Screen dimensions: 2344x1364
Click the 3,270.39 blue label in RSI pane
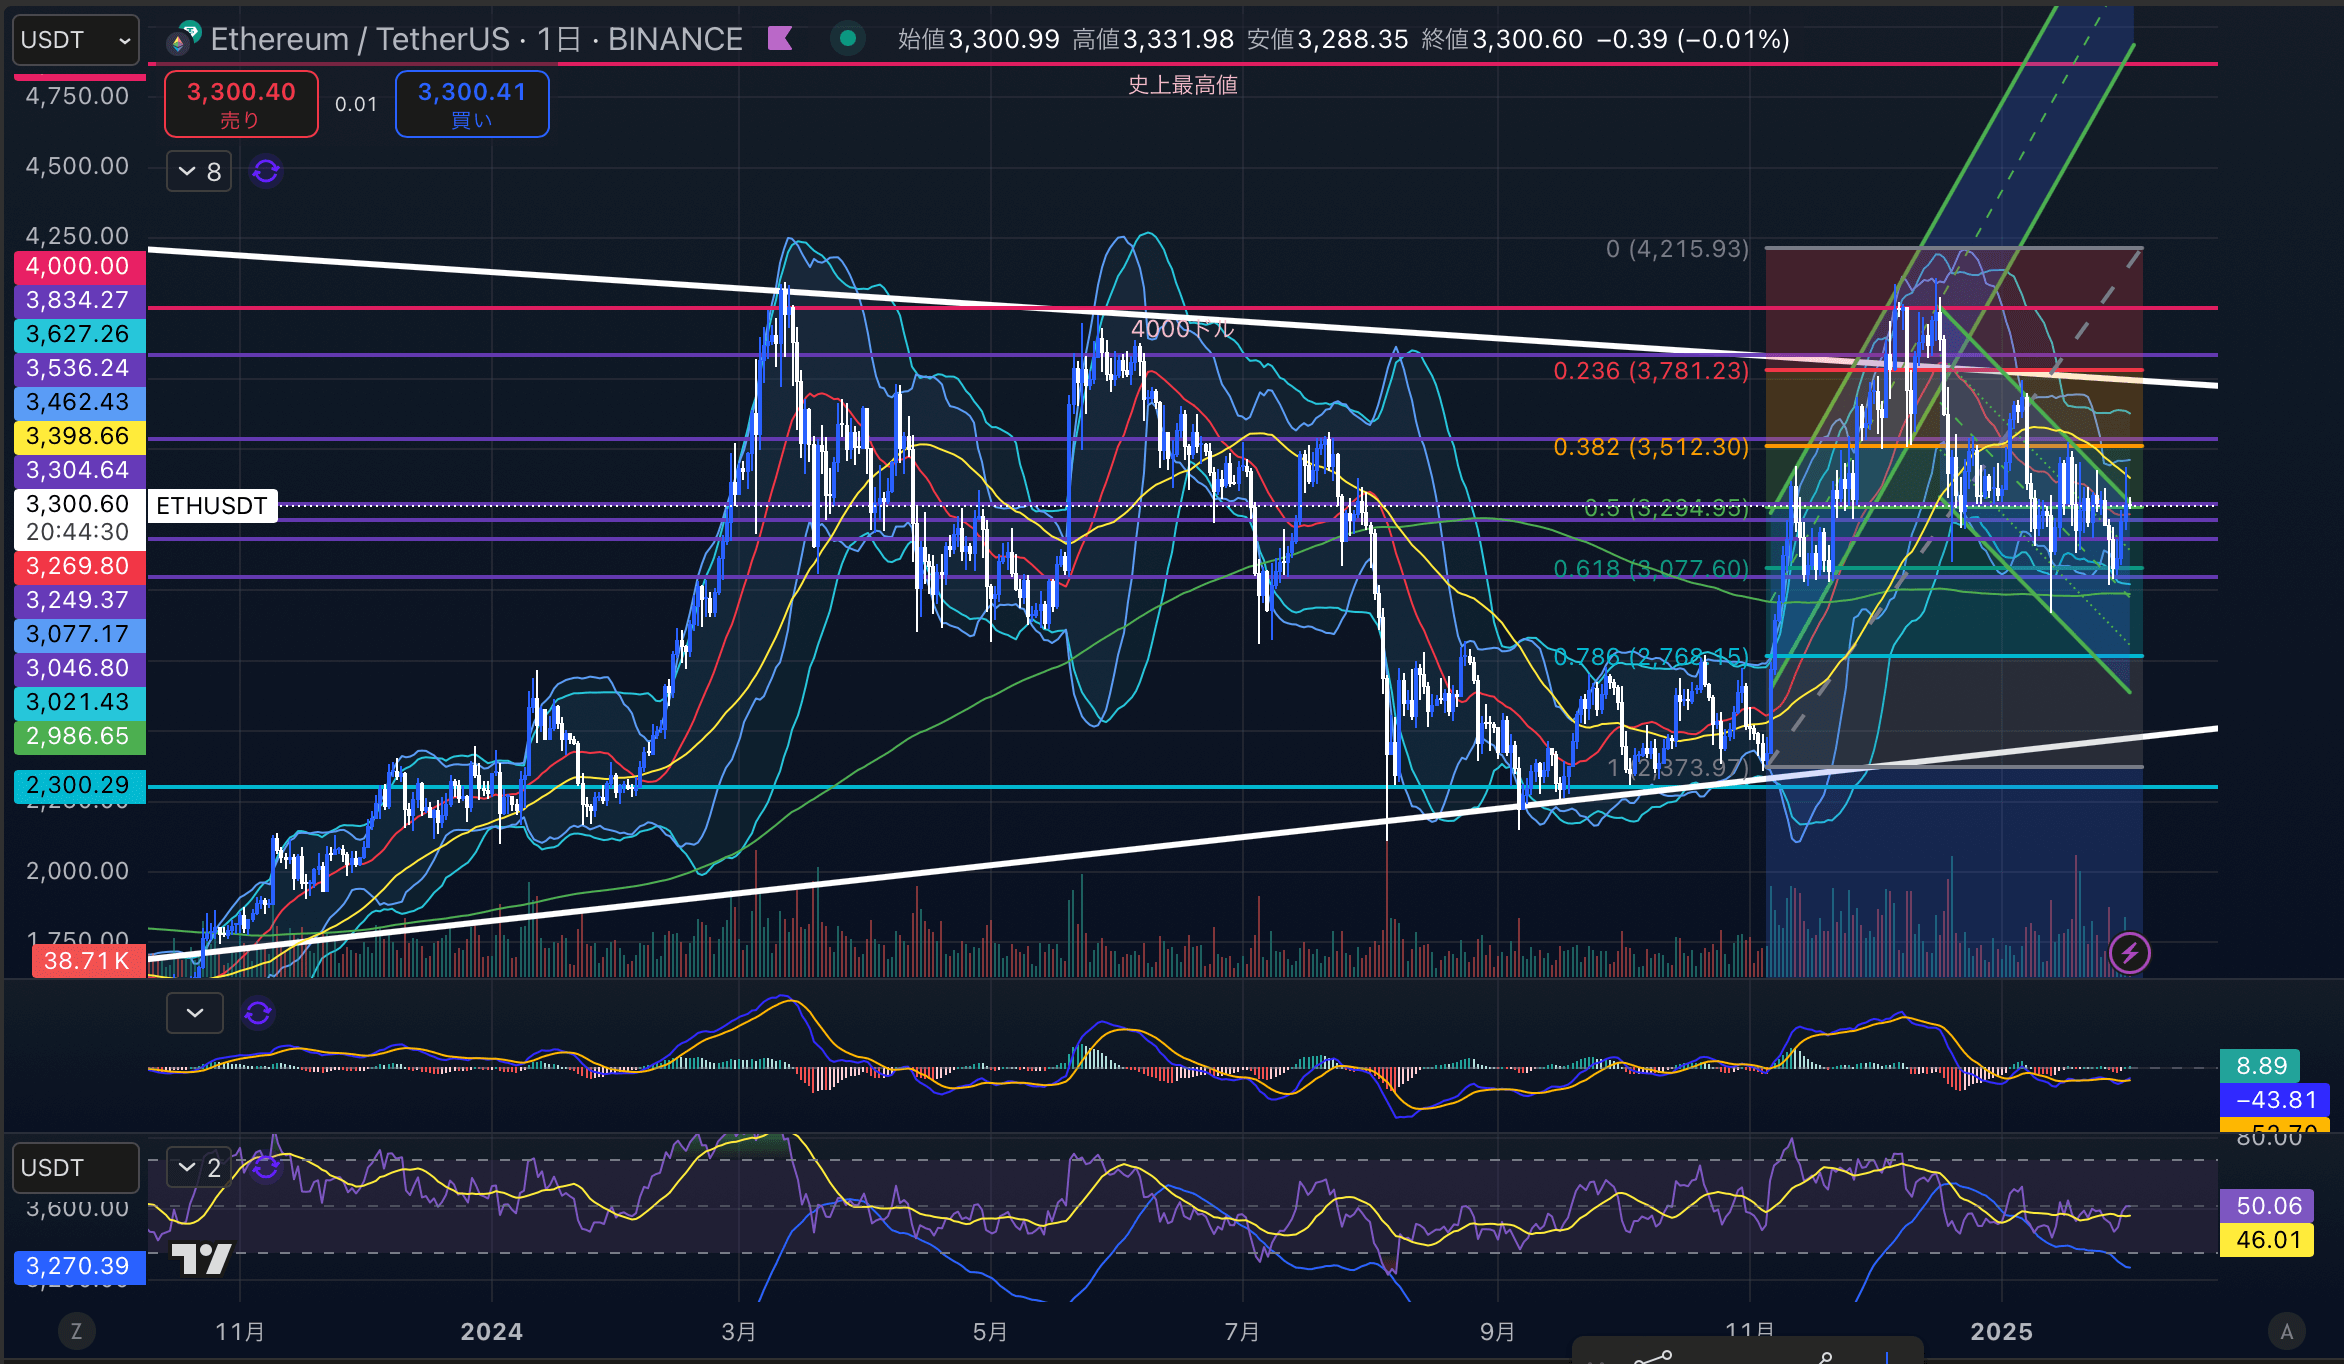coord(79,1267)
